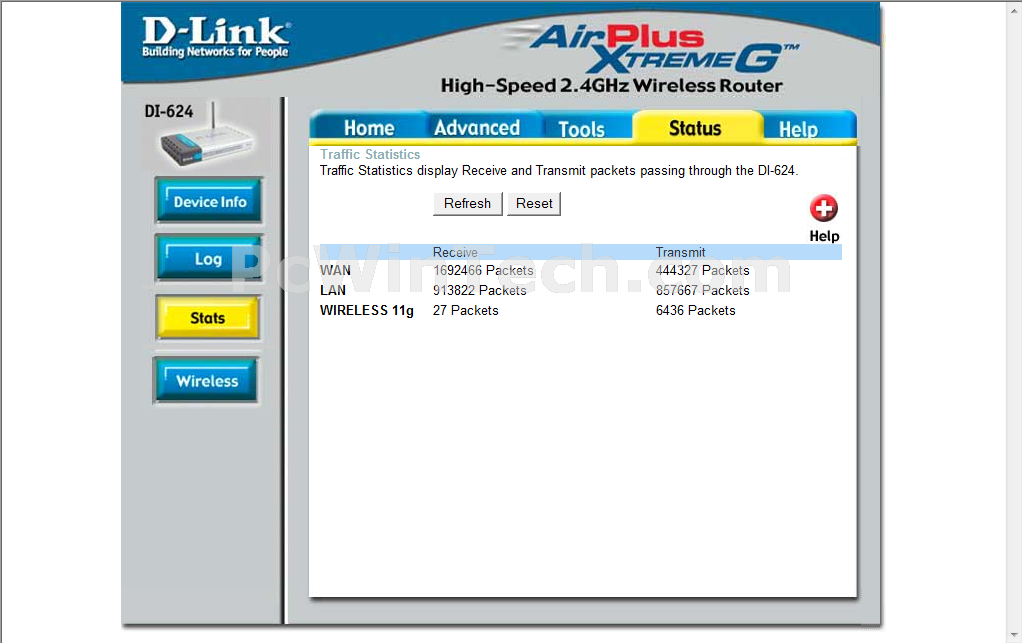
Task: Click wireless transmit value 6436 Packets
Action: 695,311
